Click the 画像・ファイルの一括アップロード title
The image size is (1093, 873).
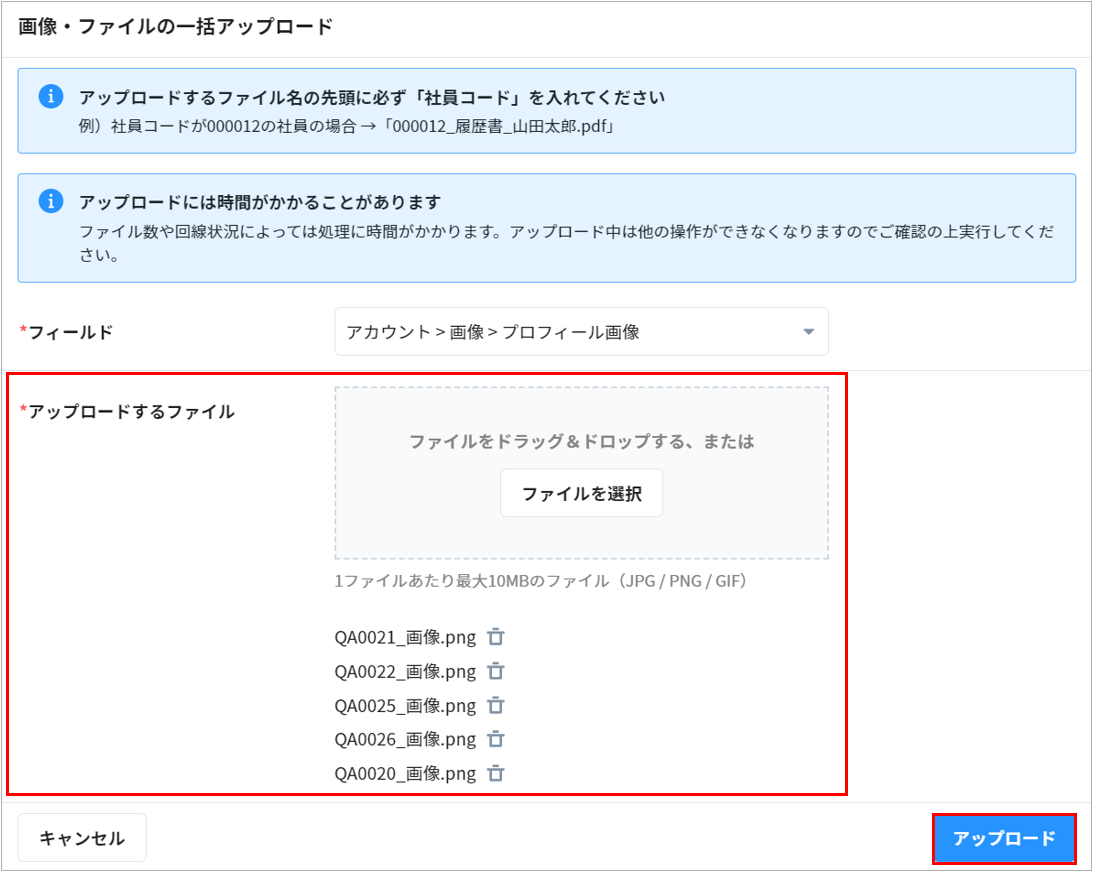tap(175, 27)
